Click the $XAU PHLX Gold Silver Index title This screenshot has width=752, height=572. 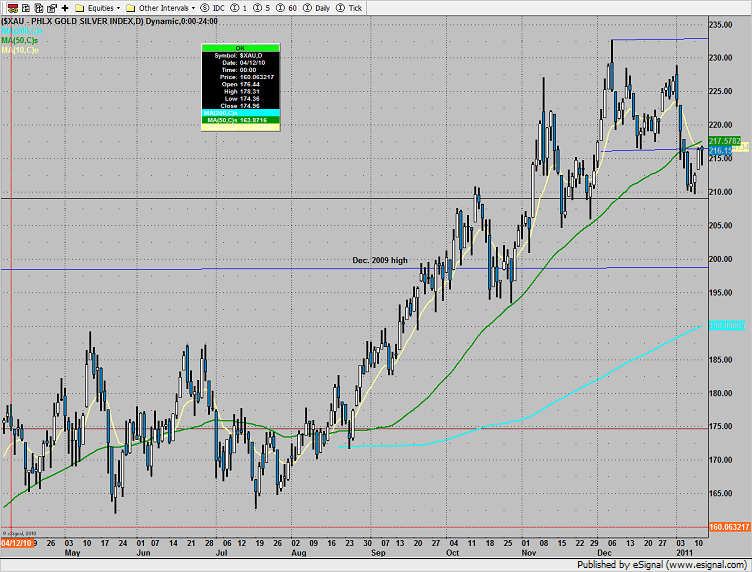pyautogui.click(x=109, y=21)
